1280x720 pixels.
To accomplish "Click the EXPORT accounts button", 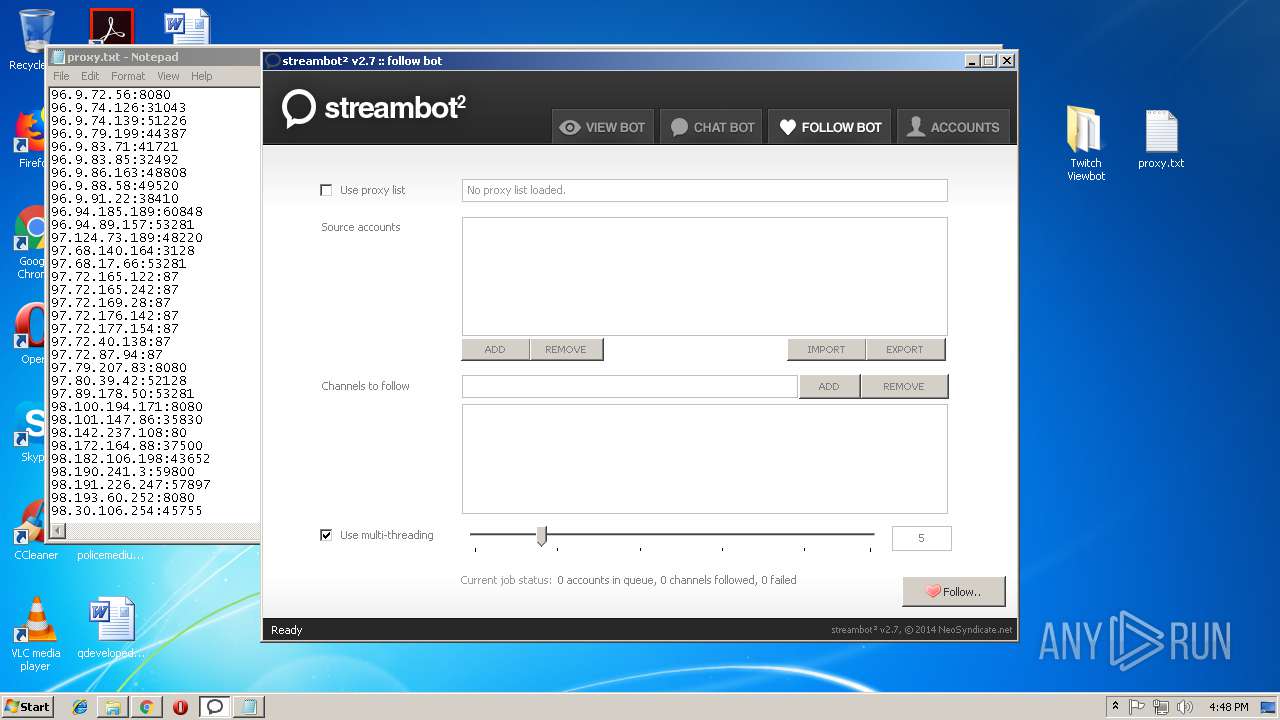I will [x=904, y=349].
